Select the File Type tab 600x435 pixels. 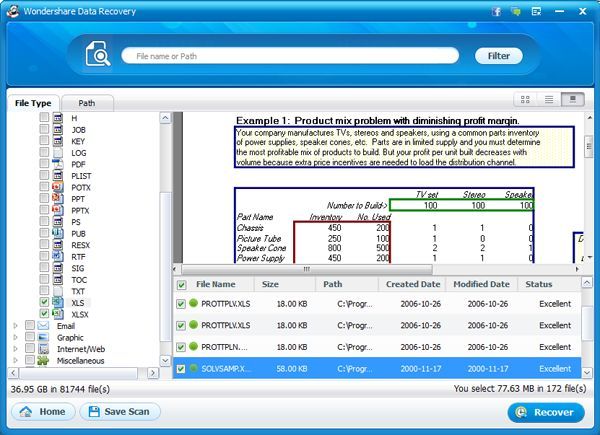click(x=33, y=103)
